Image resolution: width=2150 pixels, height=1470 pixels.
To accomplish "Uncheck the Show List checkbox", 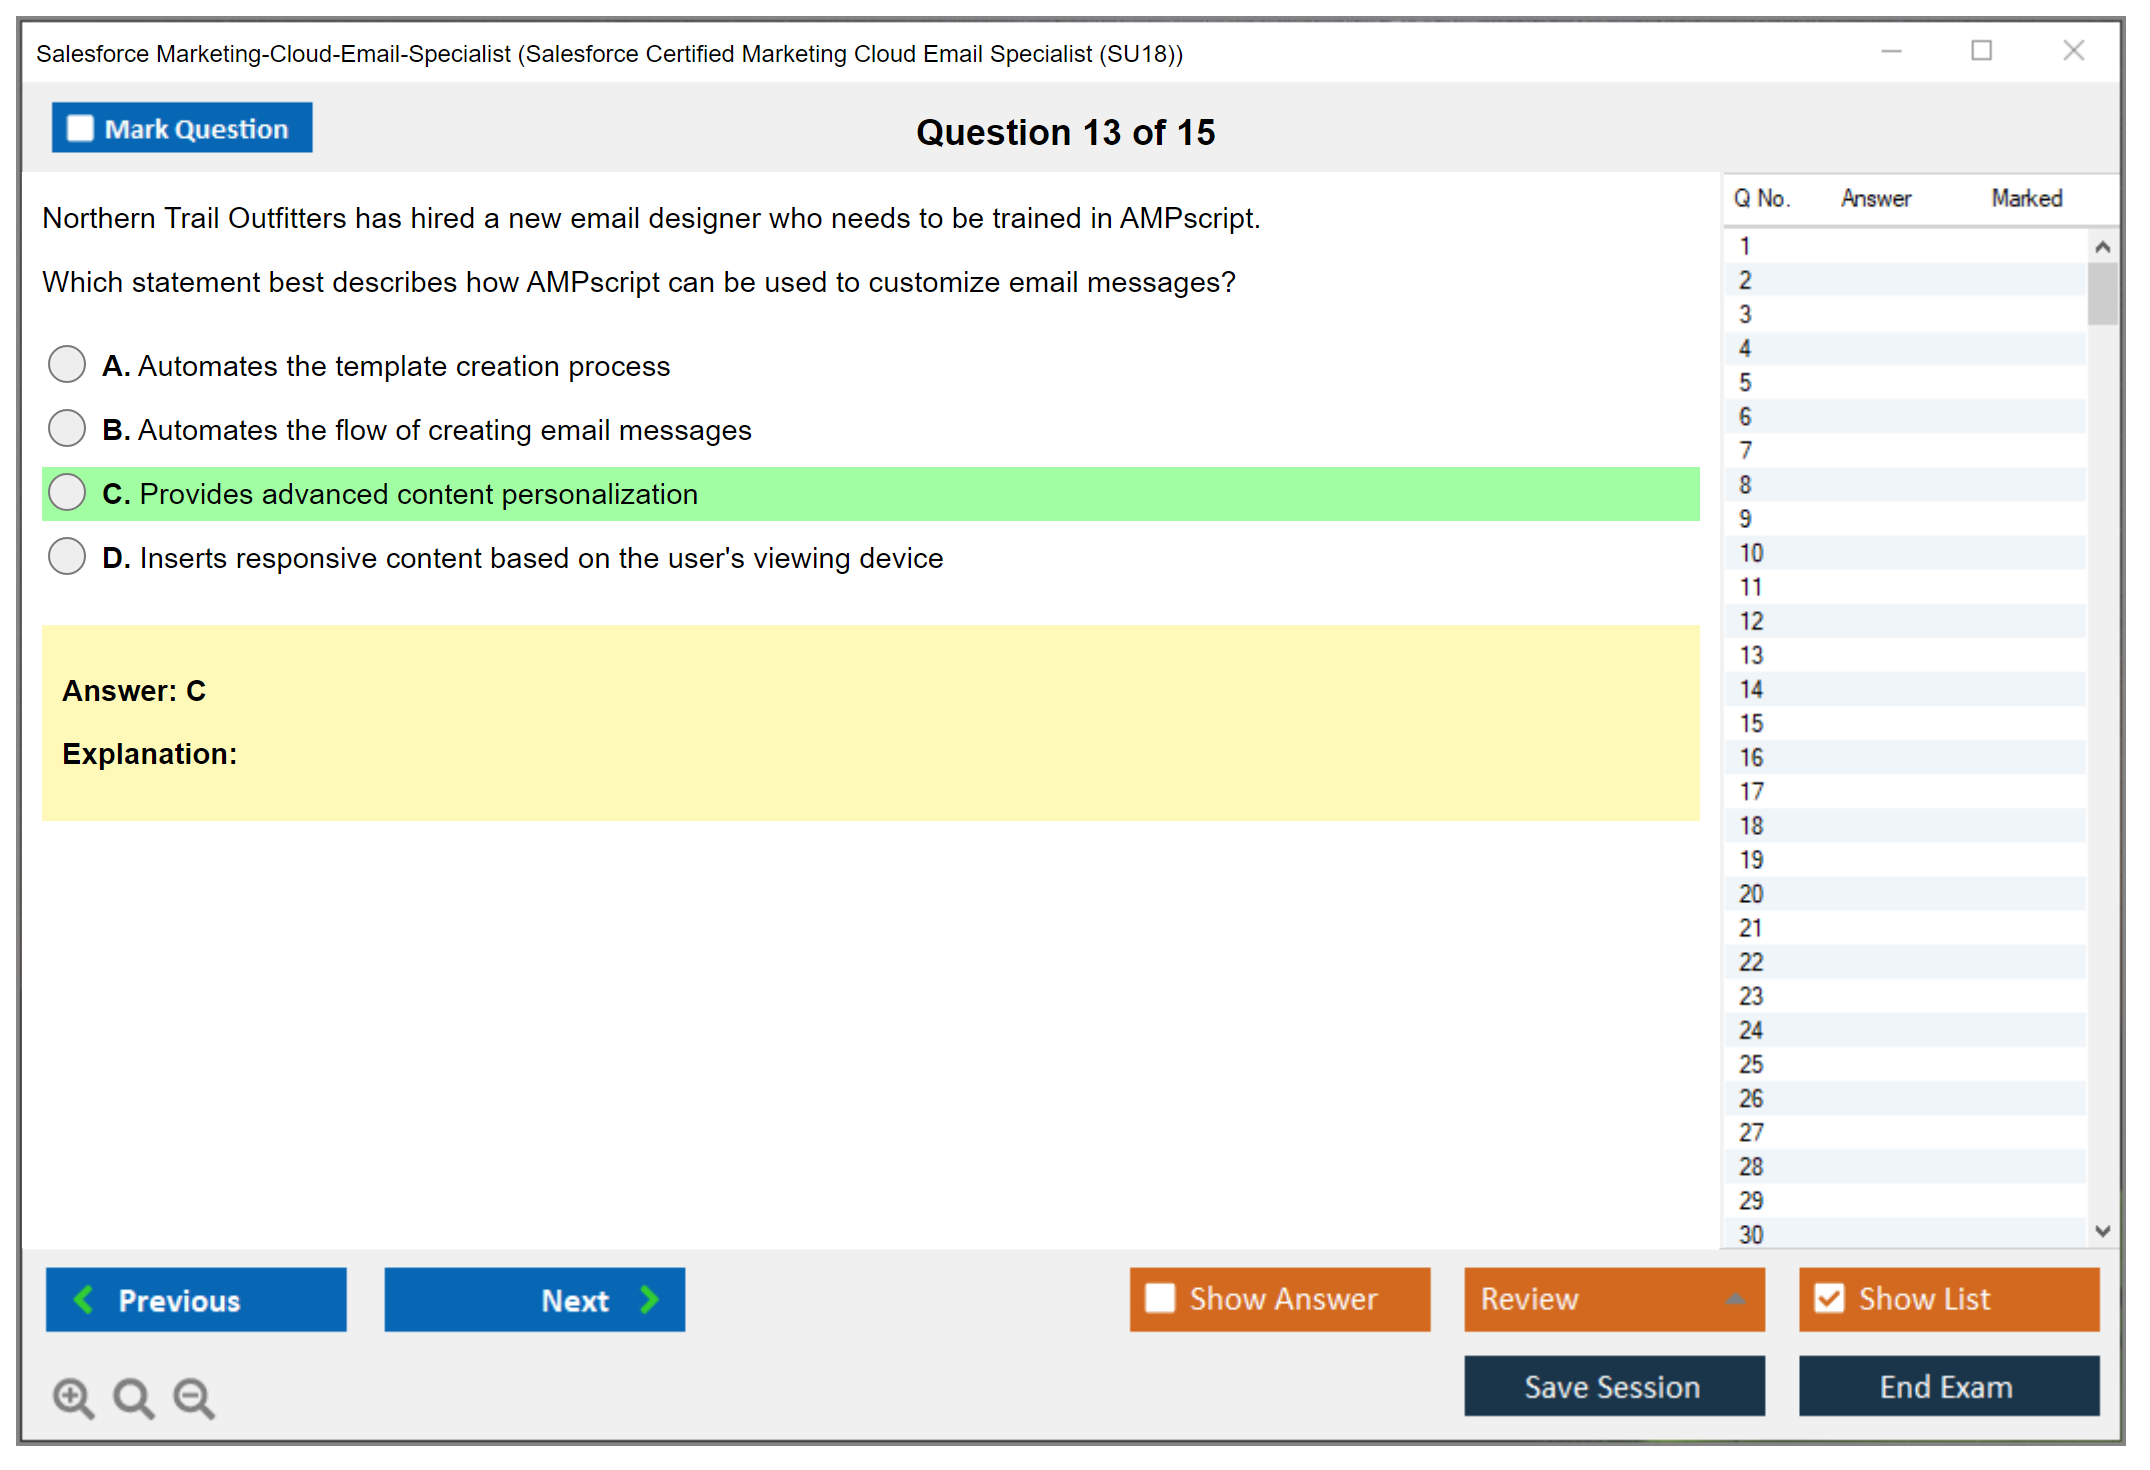I will pos(1829,1298).
